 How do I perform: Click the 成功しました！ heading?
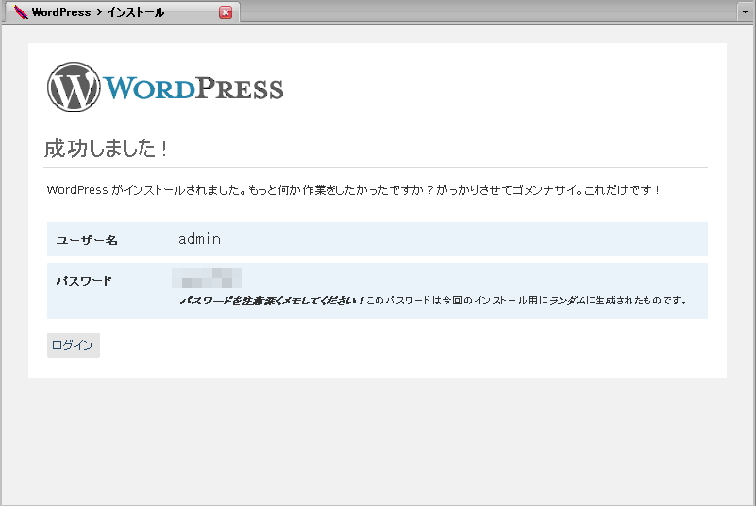(x=106, y=148)
